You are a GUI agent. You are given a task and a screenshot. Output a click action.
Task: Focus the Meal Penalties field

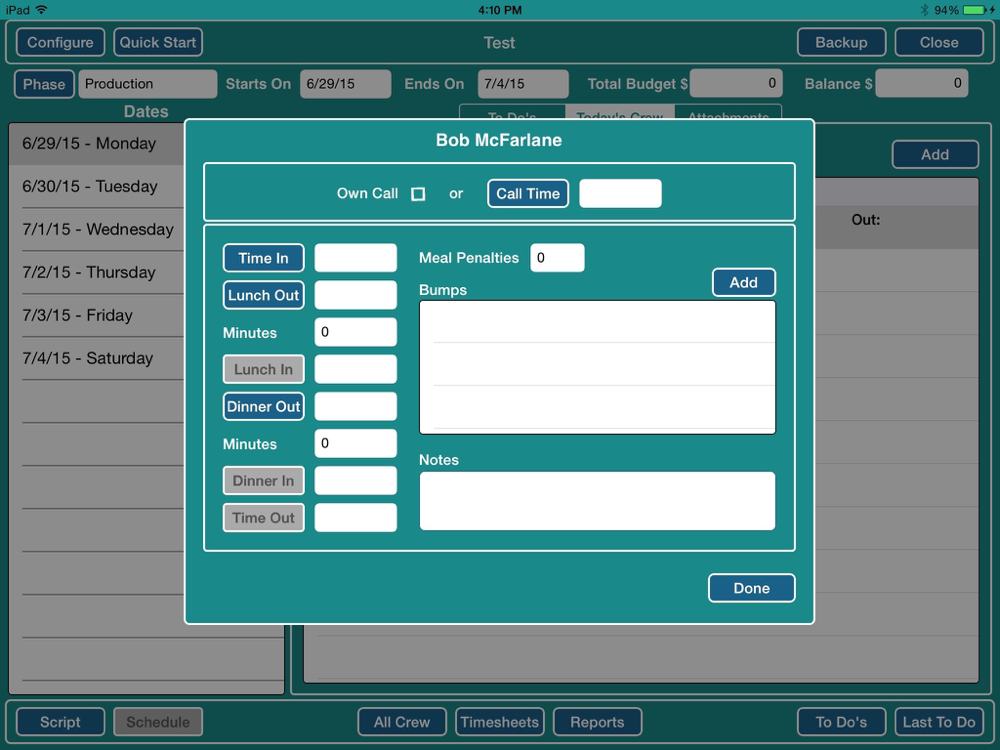tap(557, 258)
